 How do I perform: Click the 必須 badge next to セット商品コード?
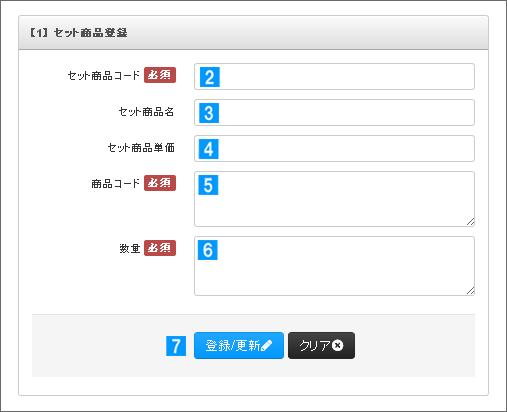(160, 75)
